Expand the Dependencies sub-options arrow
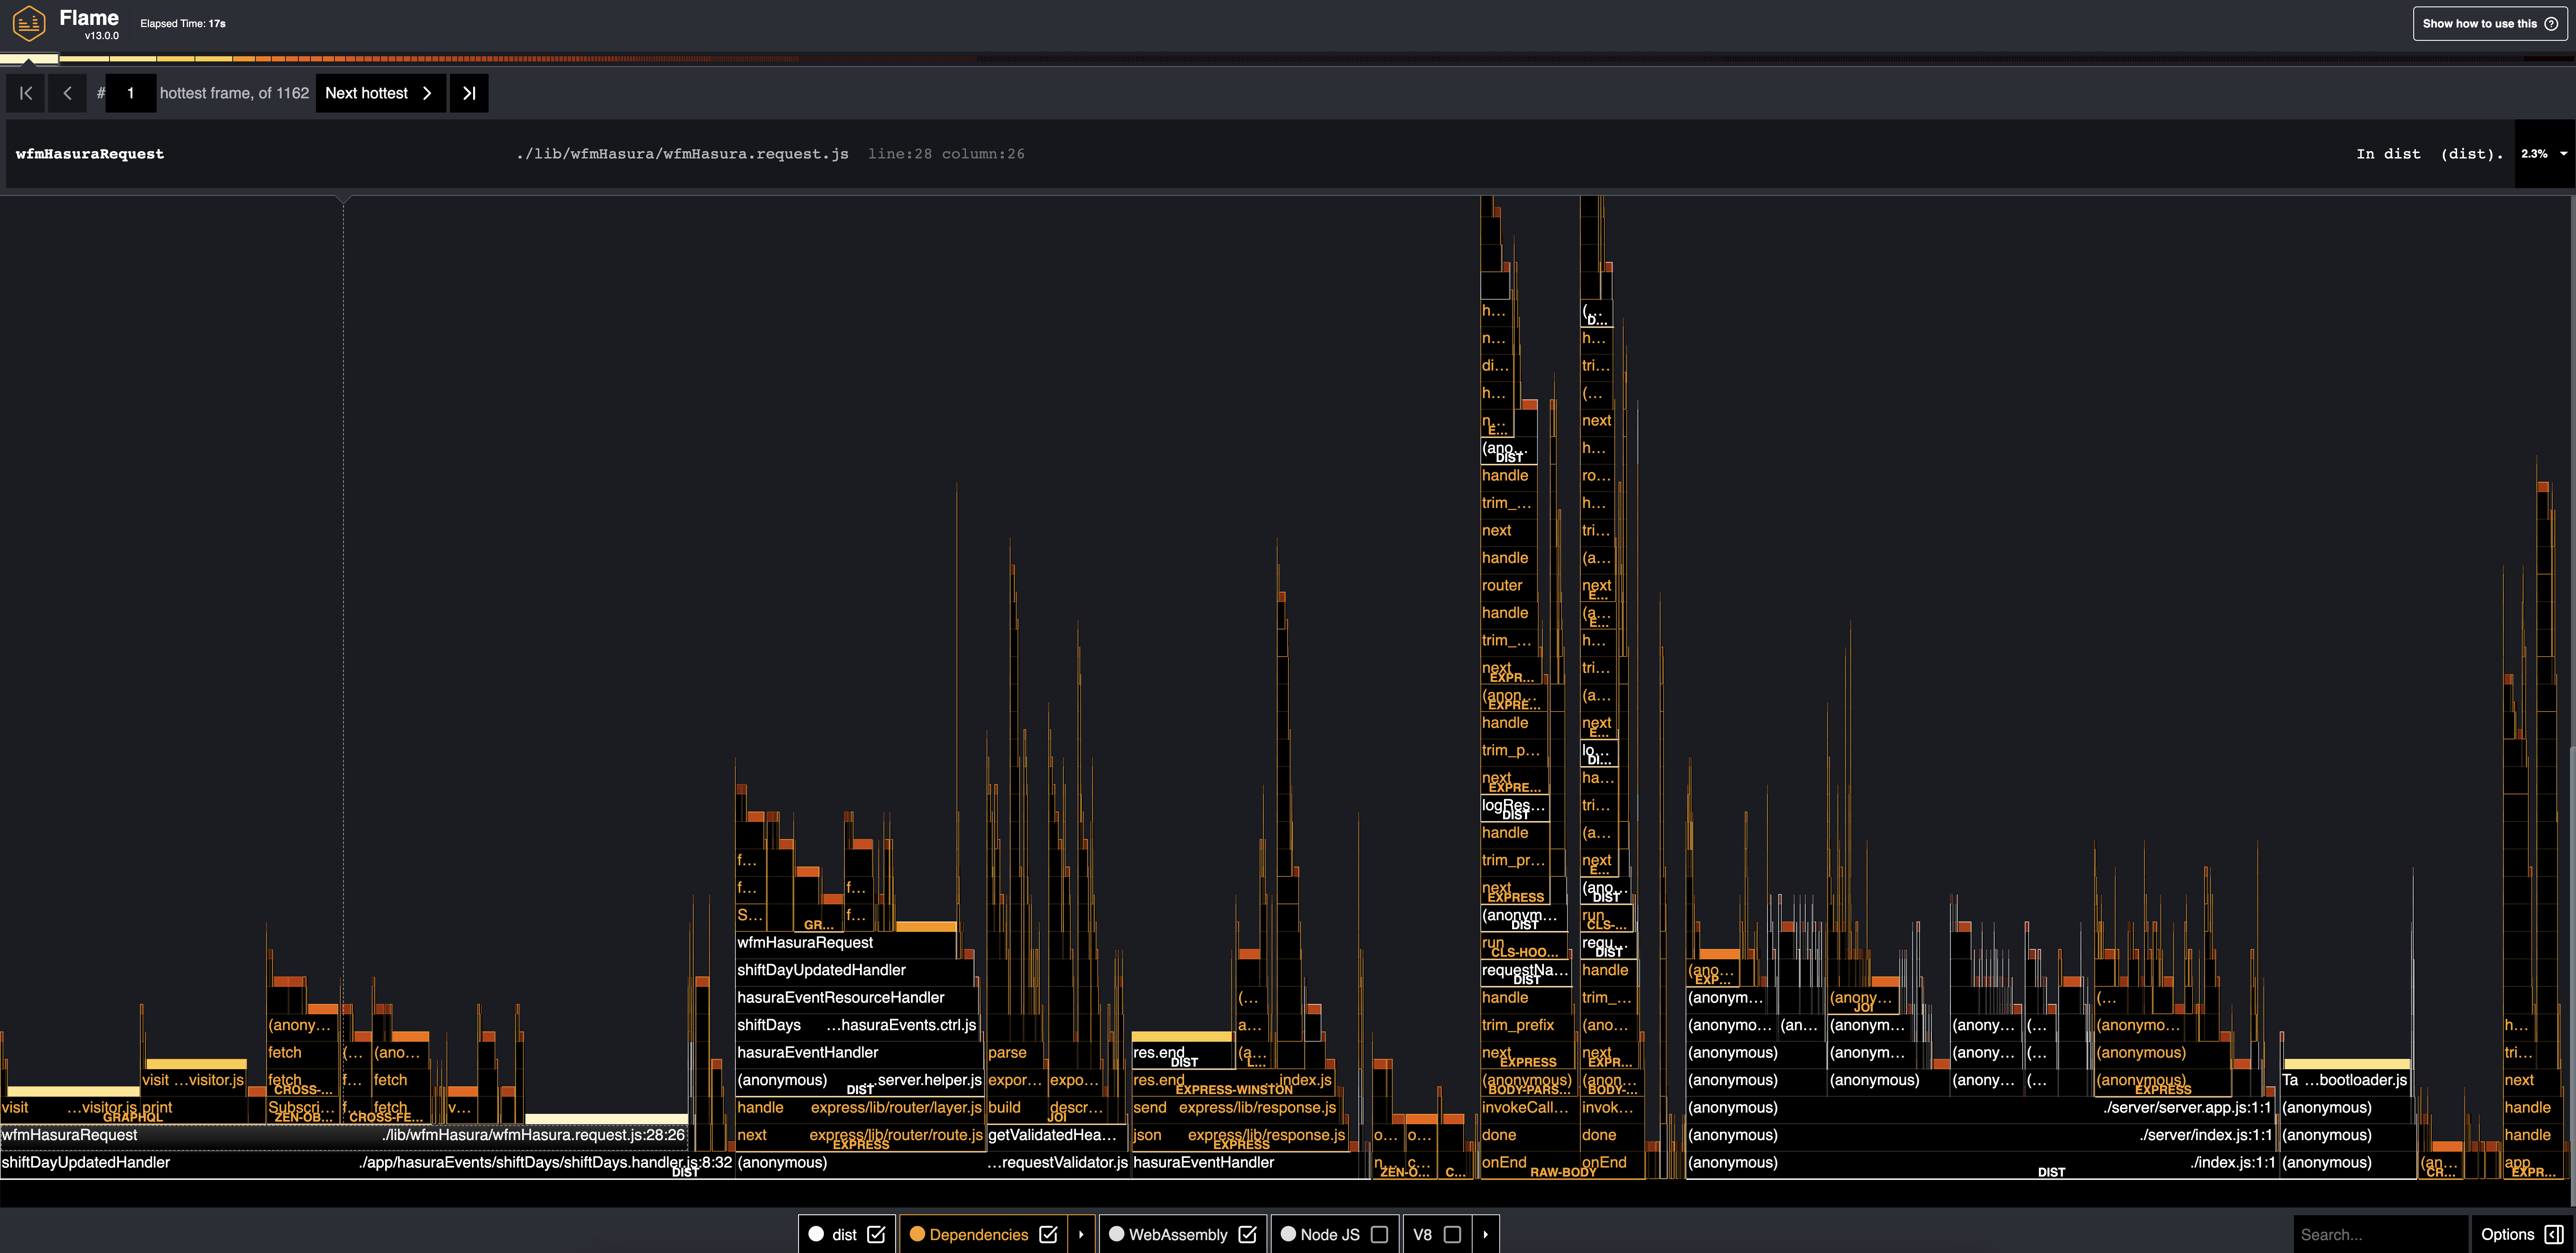The image size is (2576, 1253). (x=1081, y=1234)
